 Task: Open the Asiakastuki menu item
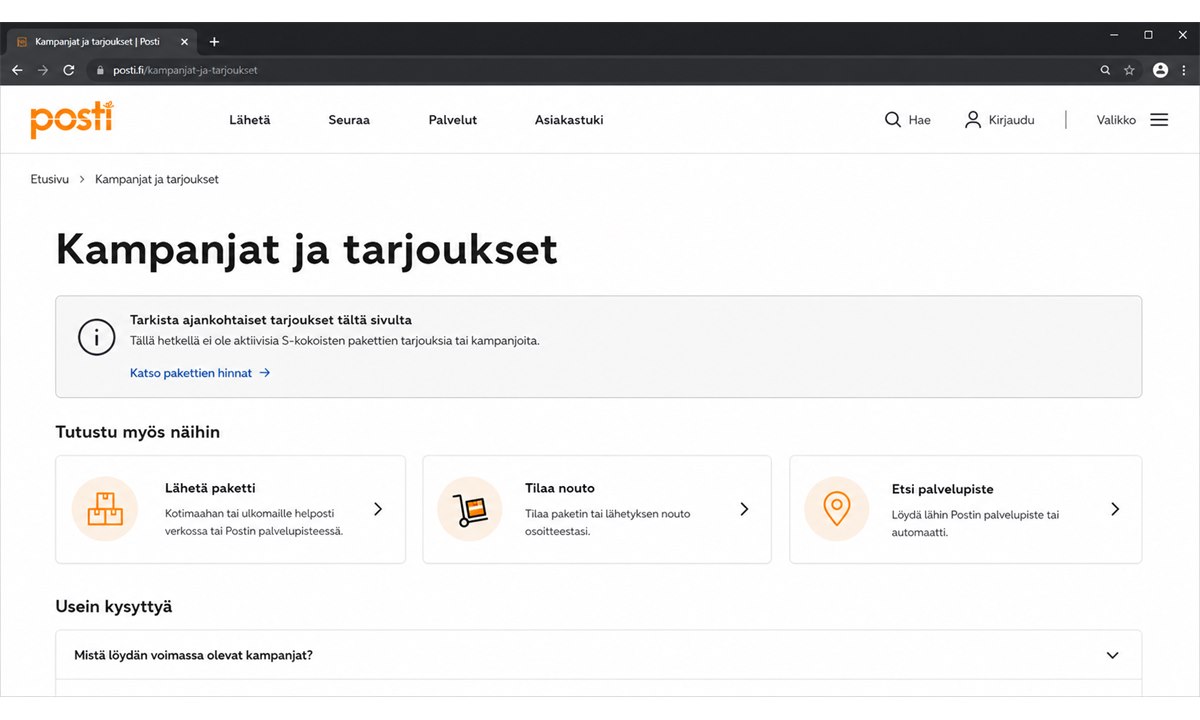569,120
